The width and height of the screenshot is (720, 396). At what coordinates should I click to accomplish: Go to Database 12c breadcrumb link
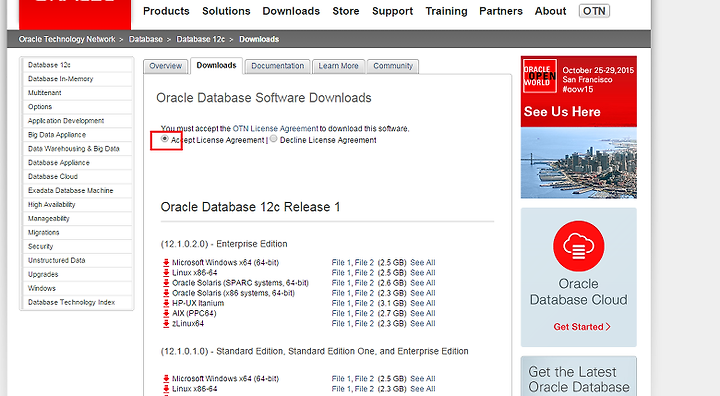point(201,40)
